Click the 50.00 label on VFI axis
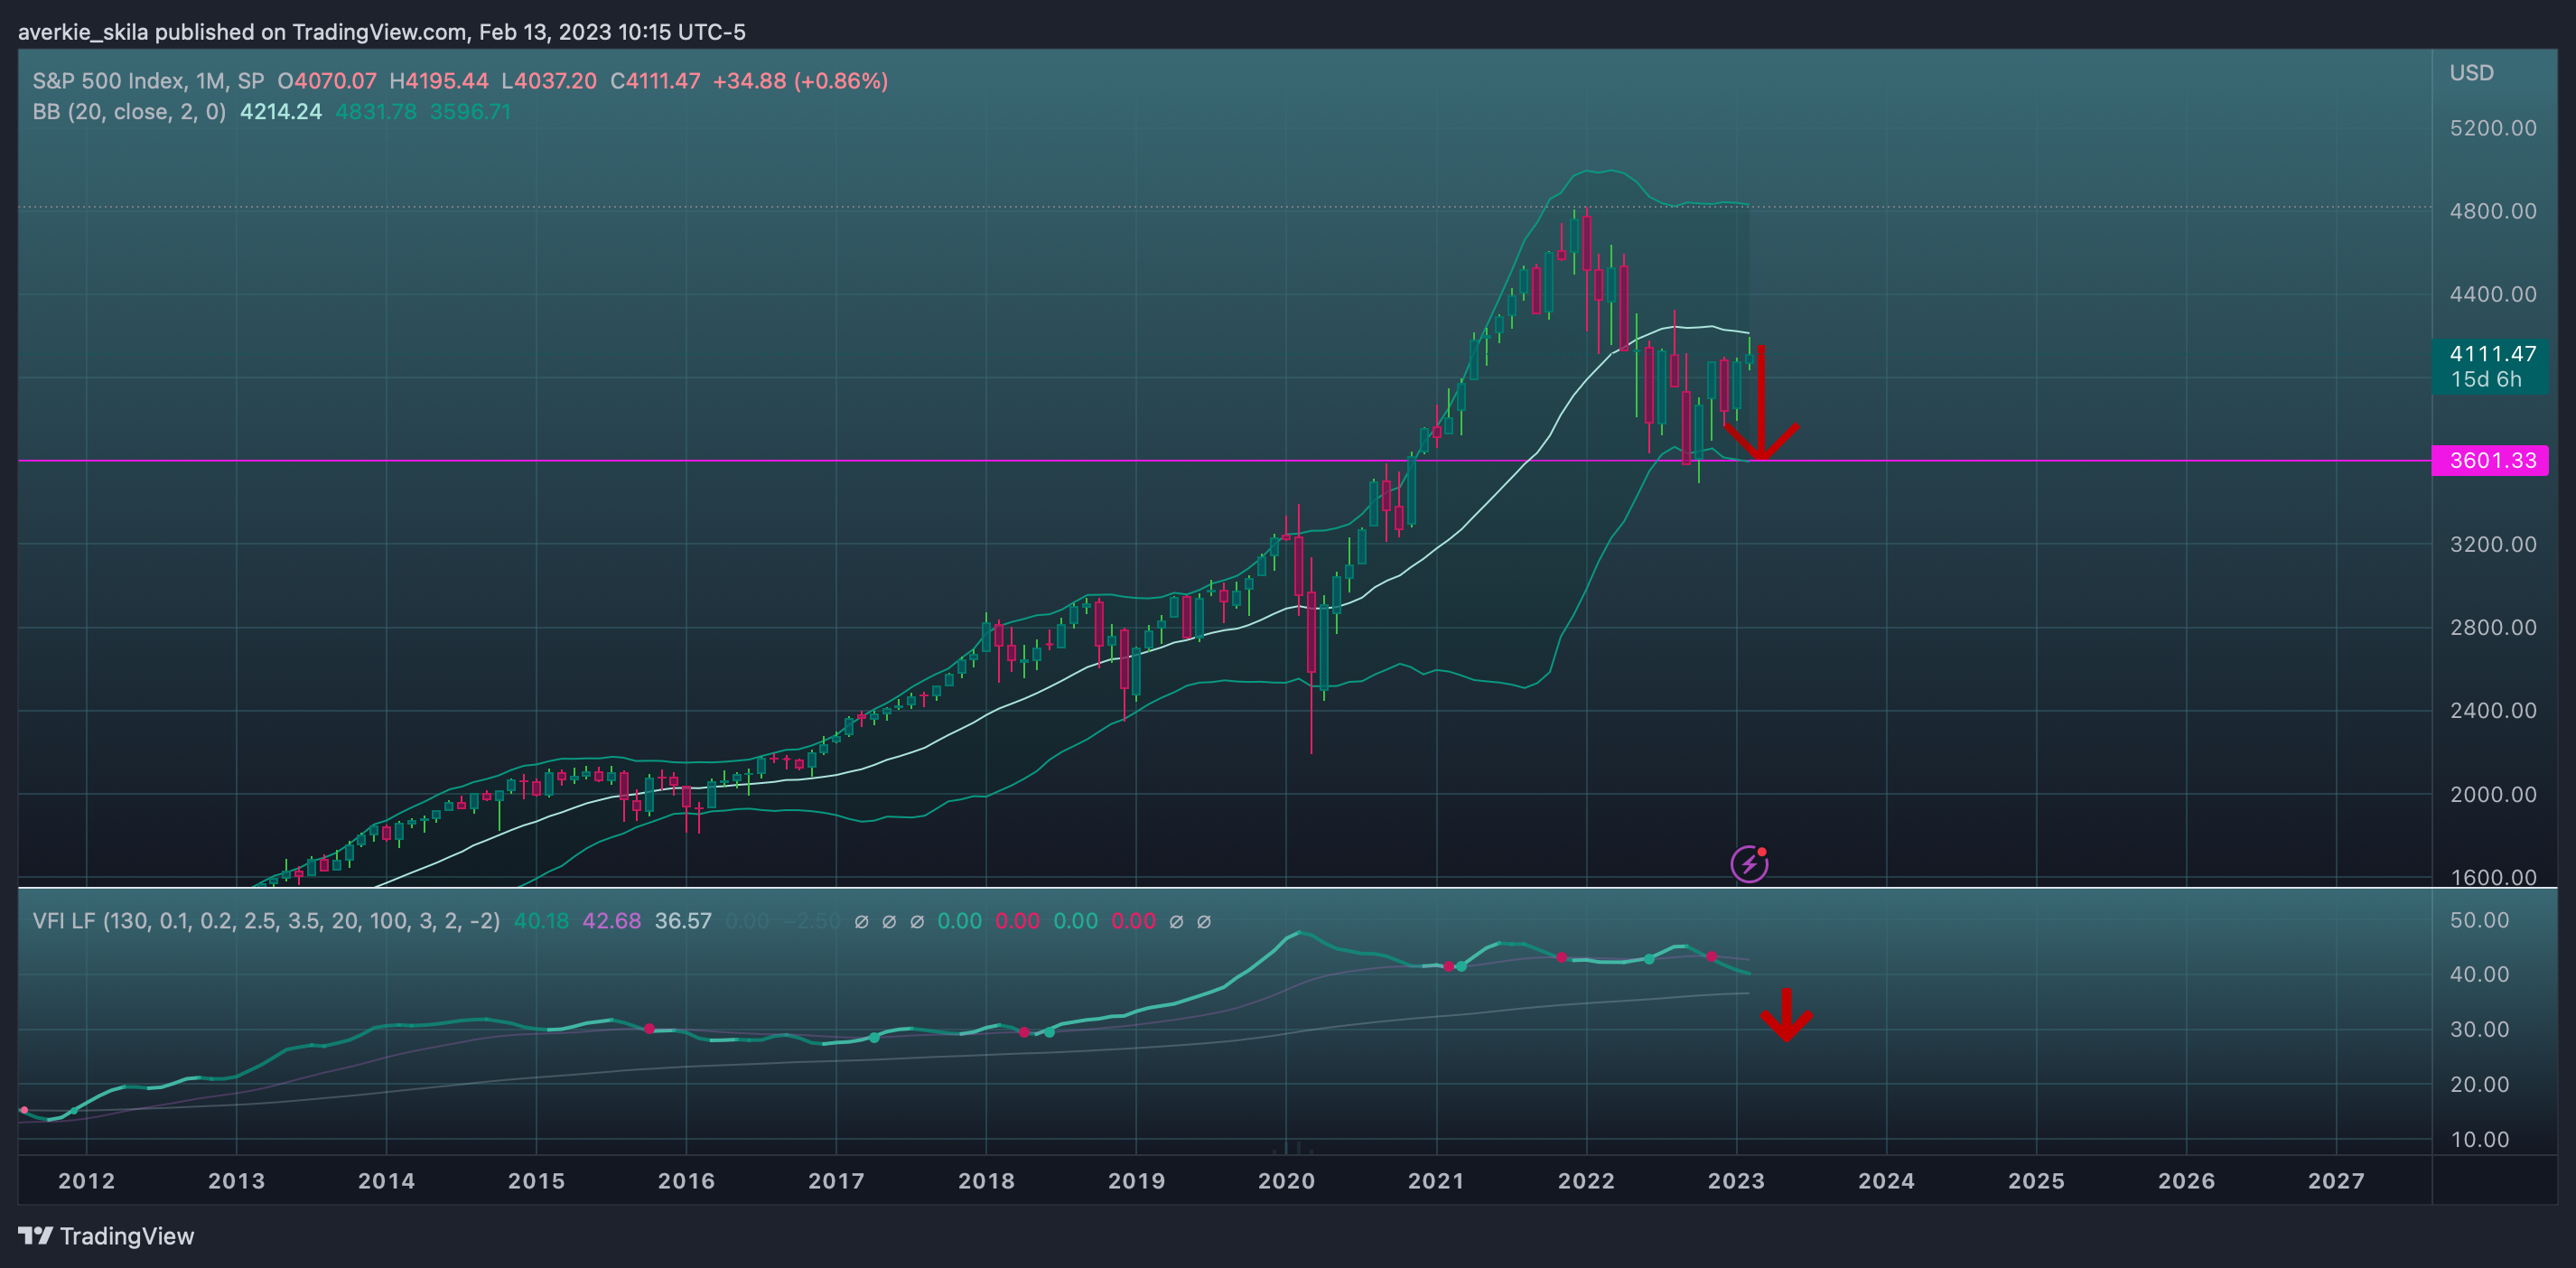Screen dimensions: 2576x1268 [2480, 920]
